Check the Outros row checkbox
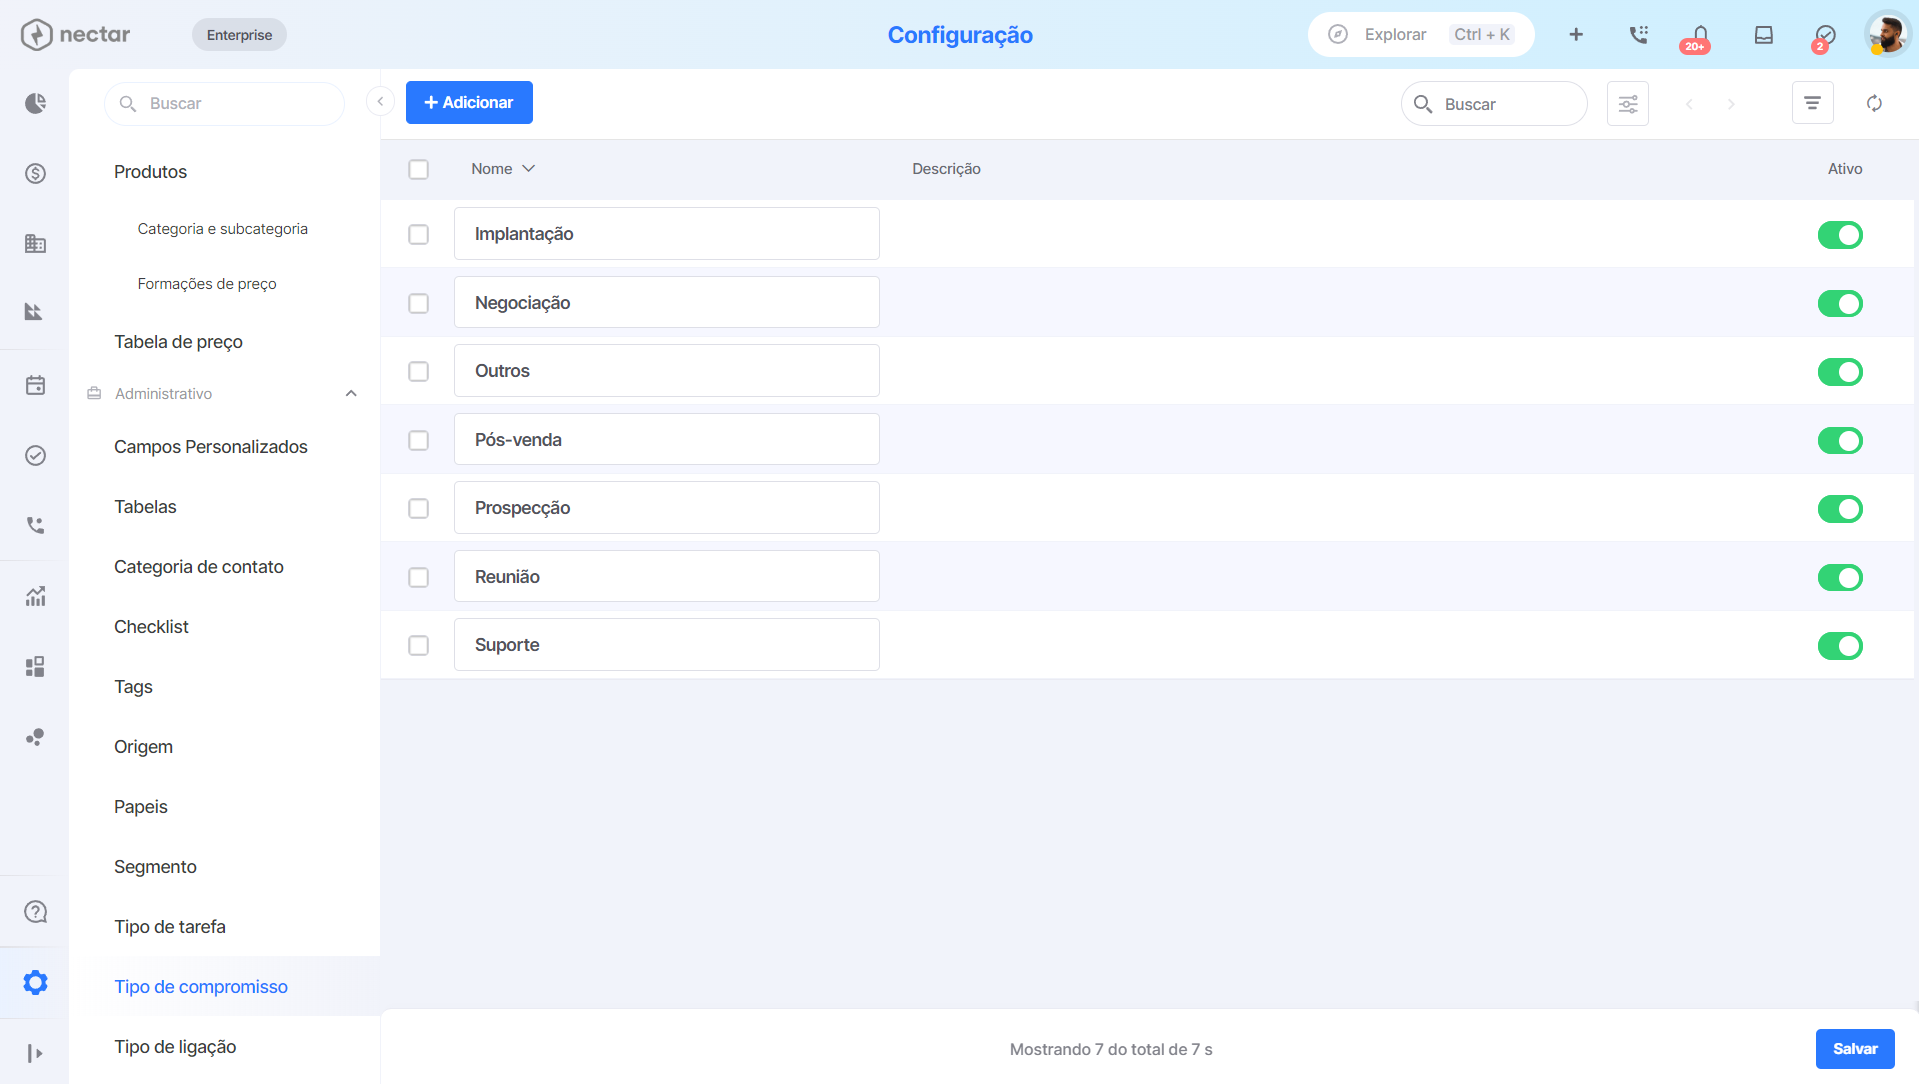 pos(419,371)
